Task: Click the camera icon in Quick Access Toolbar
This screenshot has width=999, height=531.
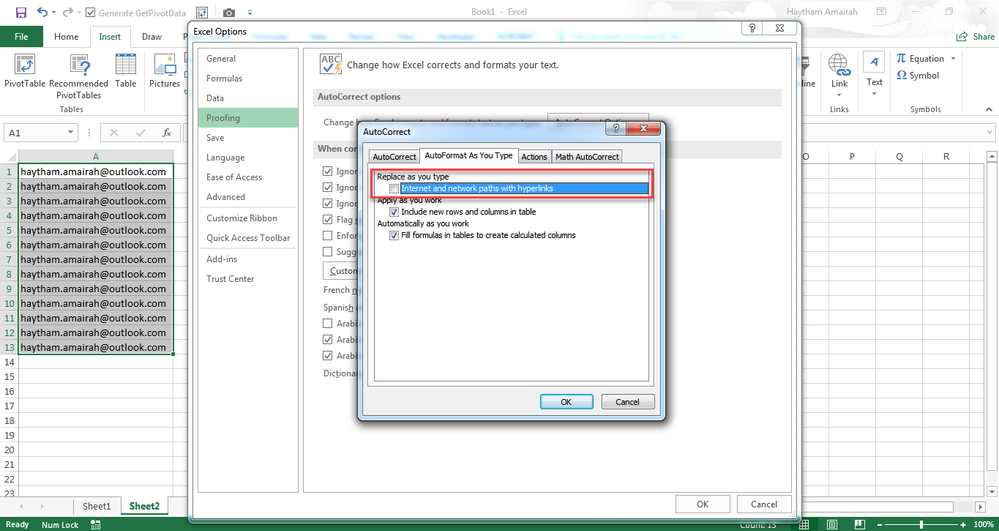Action: click(x=229, y=12)
